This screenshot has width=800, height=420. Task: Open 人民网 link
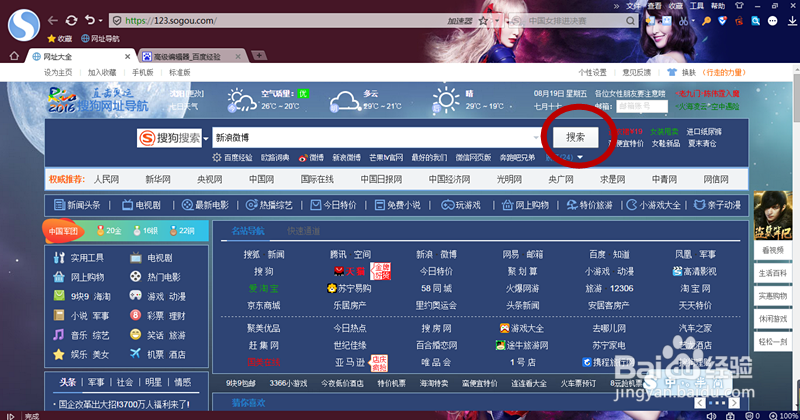pyautogui.click(x=106, y=179)
